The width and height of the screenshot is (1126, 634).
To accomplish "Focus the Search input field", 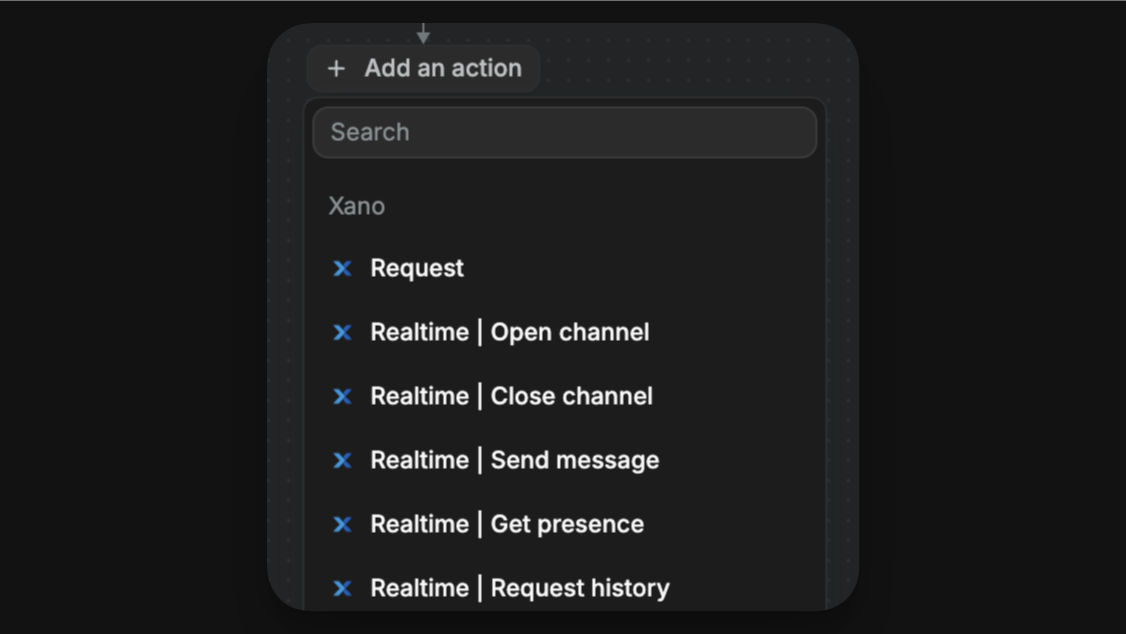I will click(x=565, y=131).
